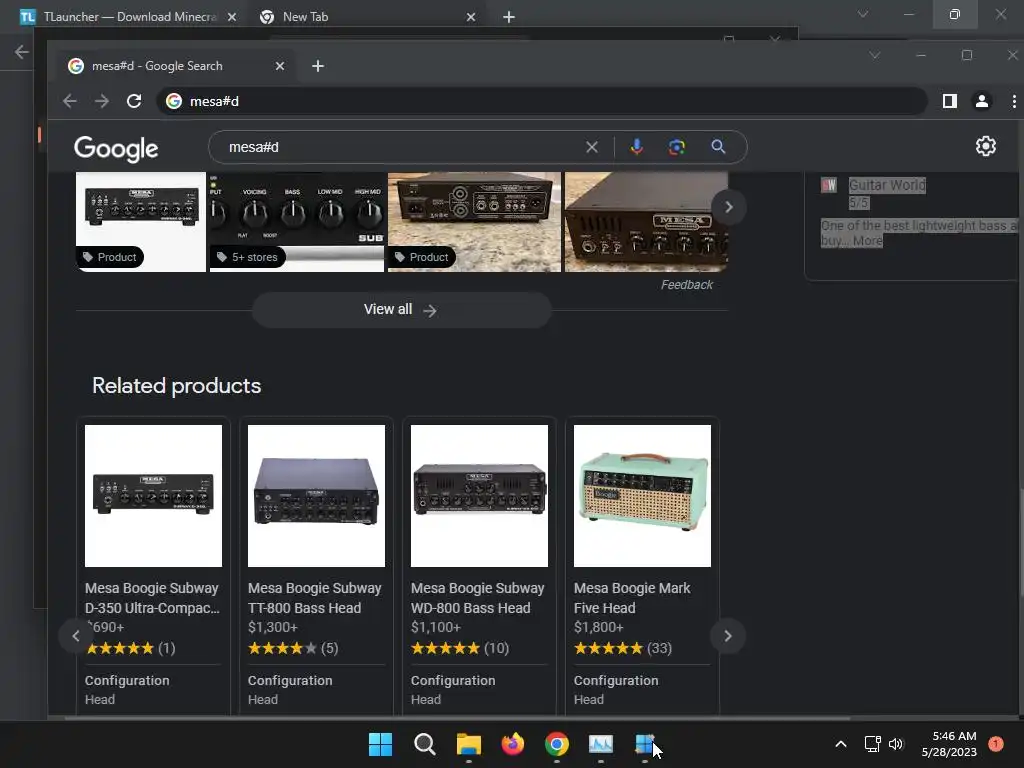1024x768 pixels.
Task: Open the Windows Start menu
Action: tap(380, 744)
